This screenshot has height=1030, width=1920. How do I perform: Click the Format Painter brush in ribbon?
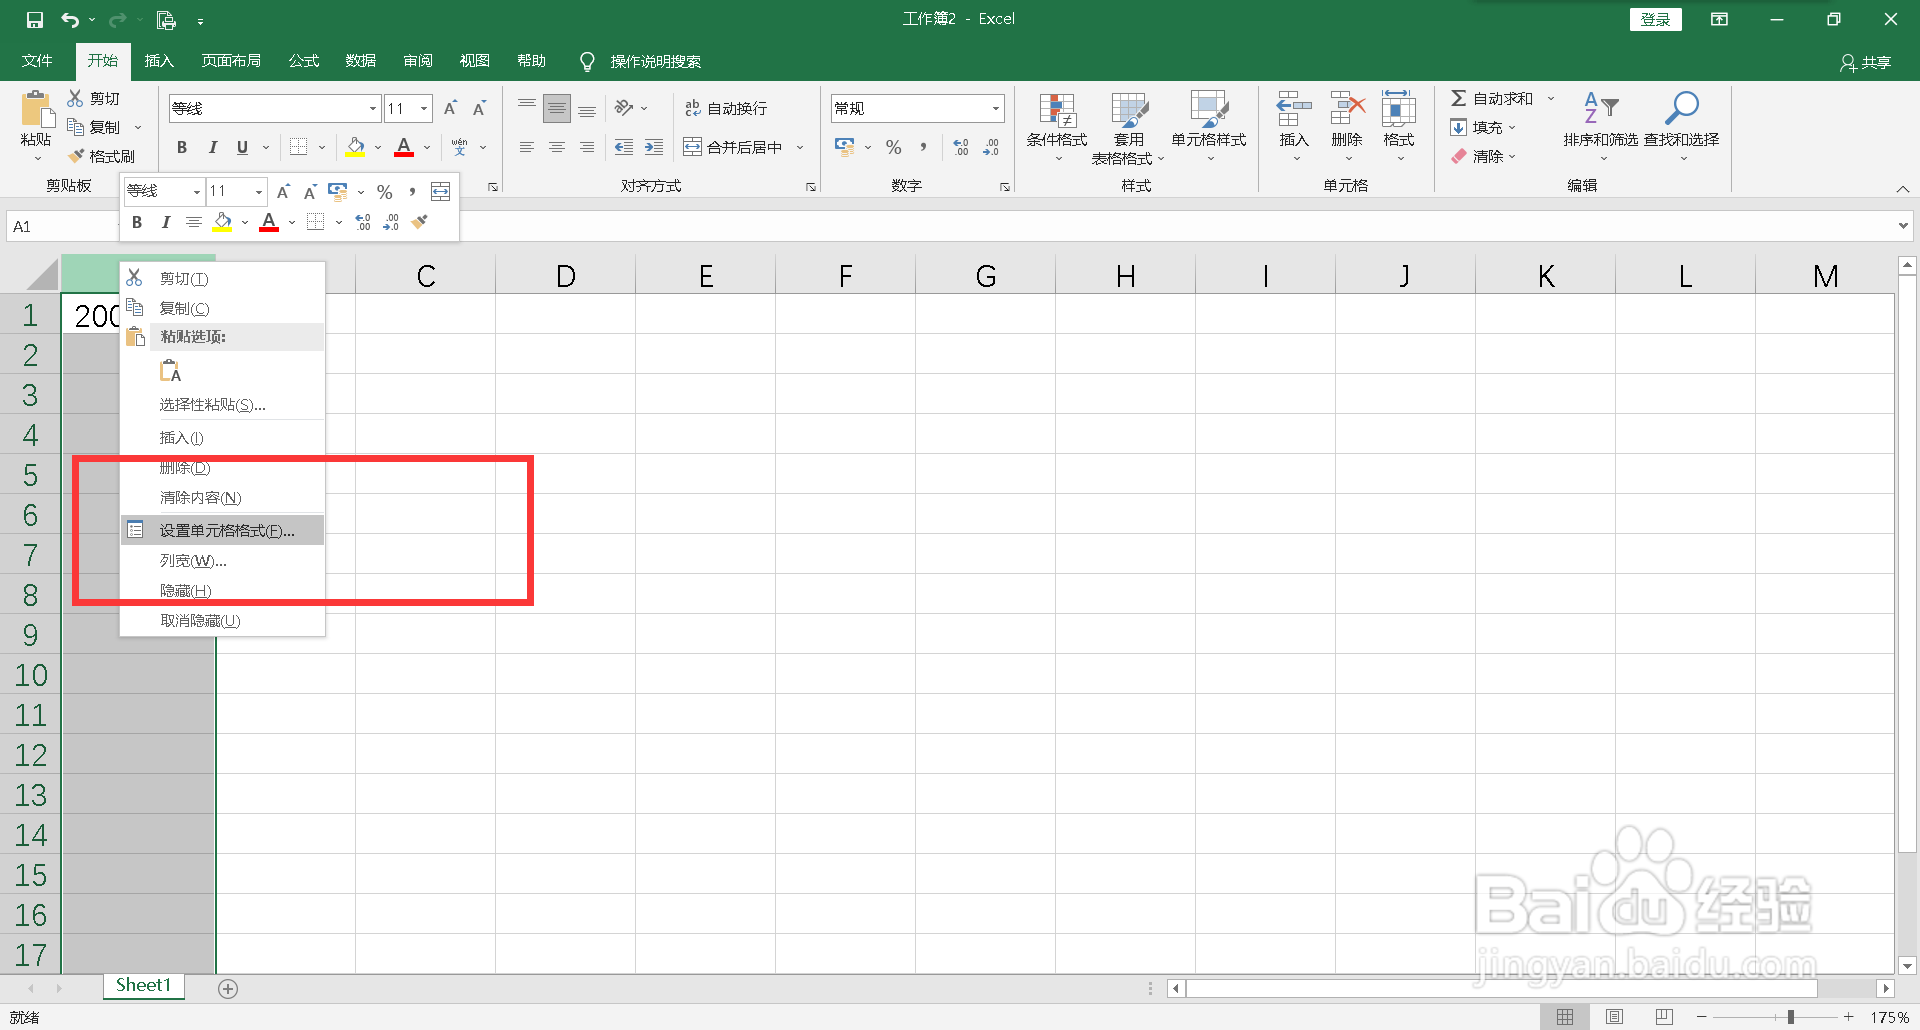76,156
